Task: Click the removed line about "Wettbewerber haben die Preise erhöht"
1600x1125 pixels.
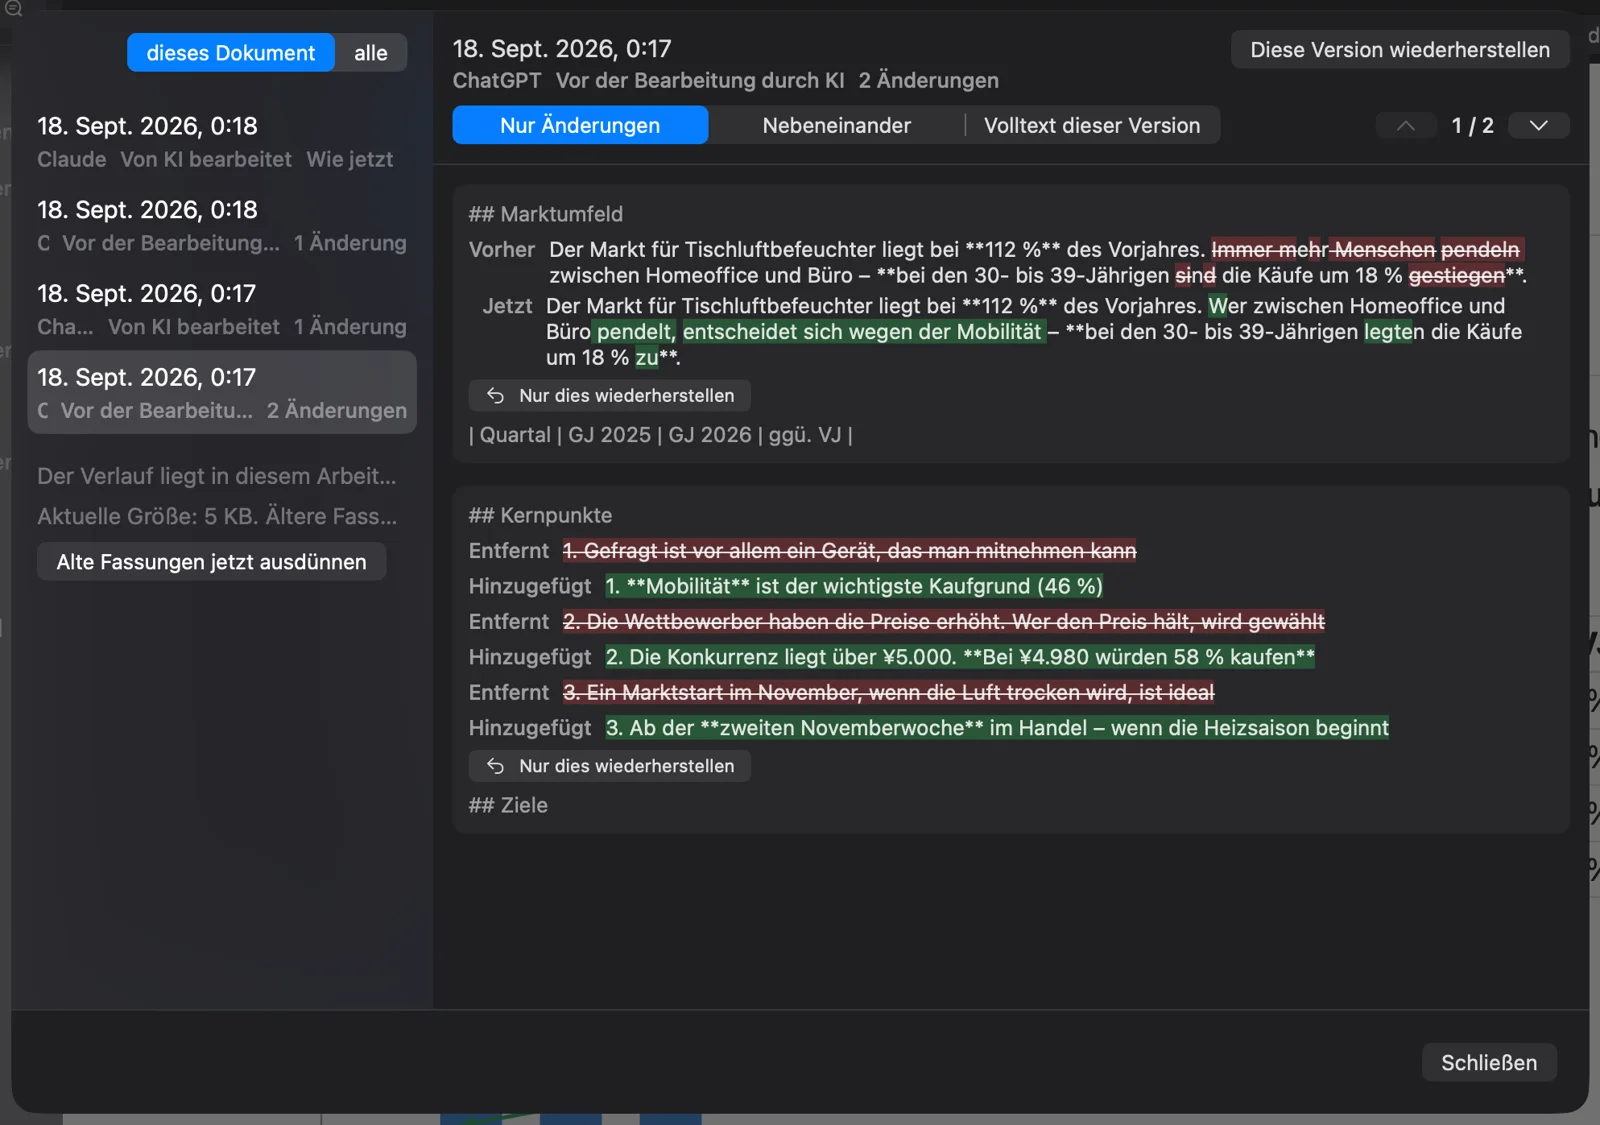Action: 944,622
